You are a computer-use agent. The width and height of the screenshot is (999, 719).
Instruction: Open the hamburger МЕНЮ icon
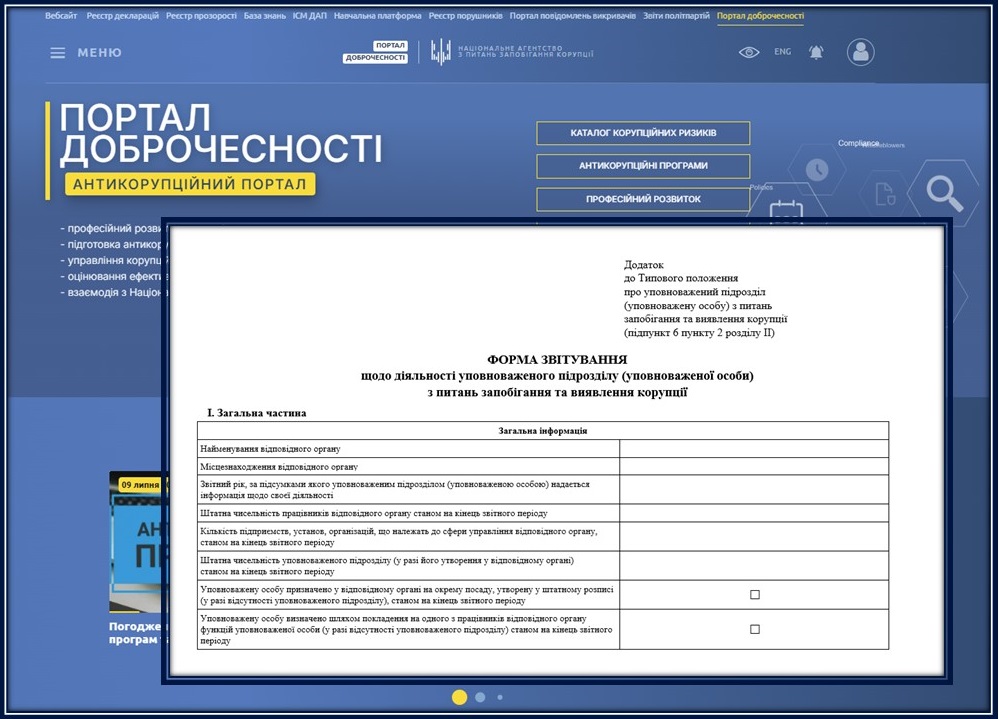58,53
